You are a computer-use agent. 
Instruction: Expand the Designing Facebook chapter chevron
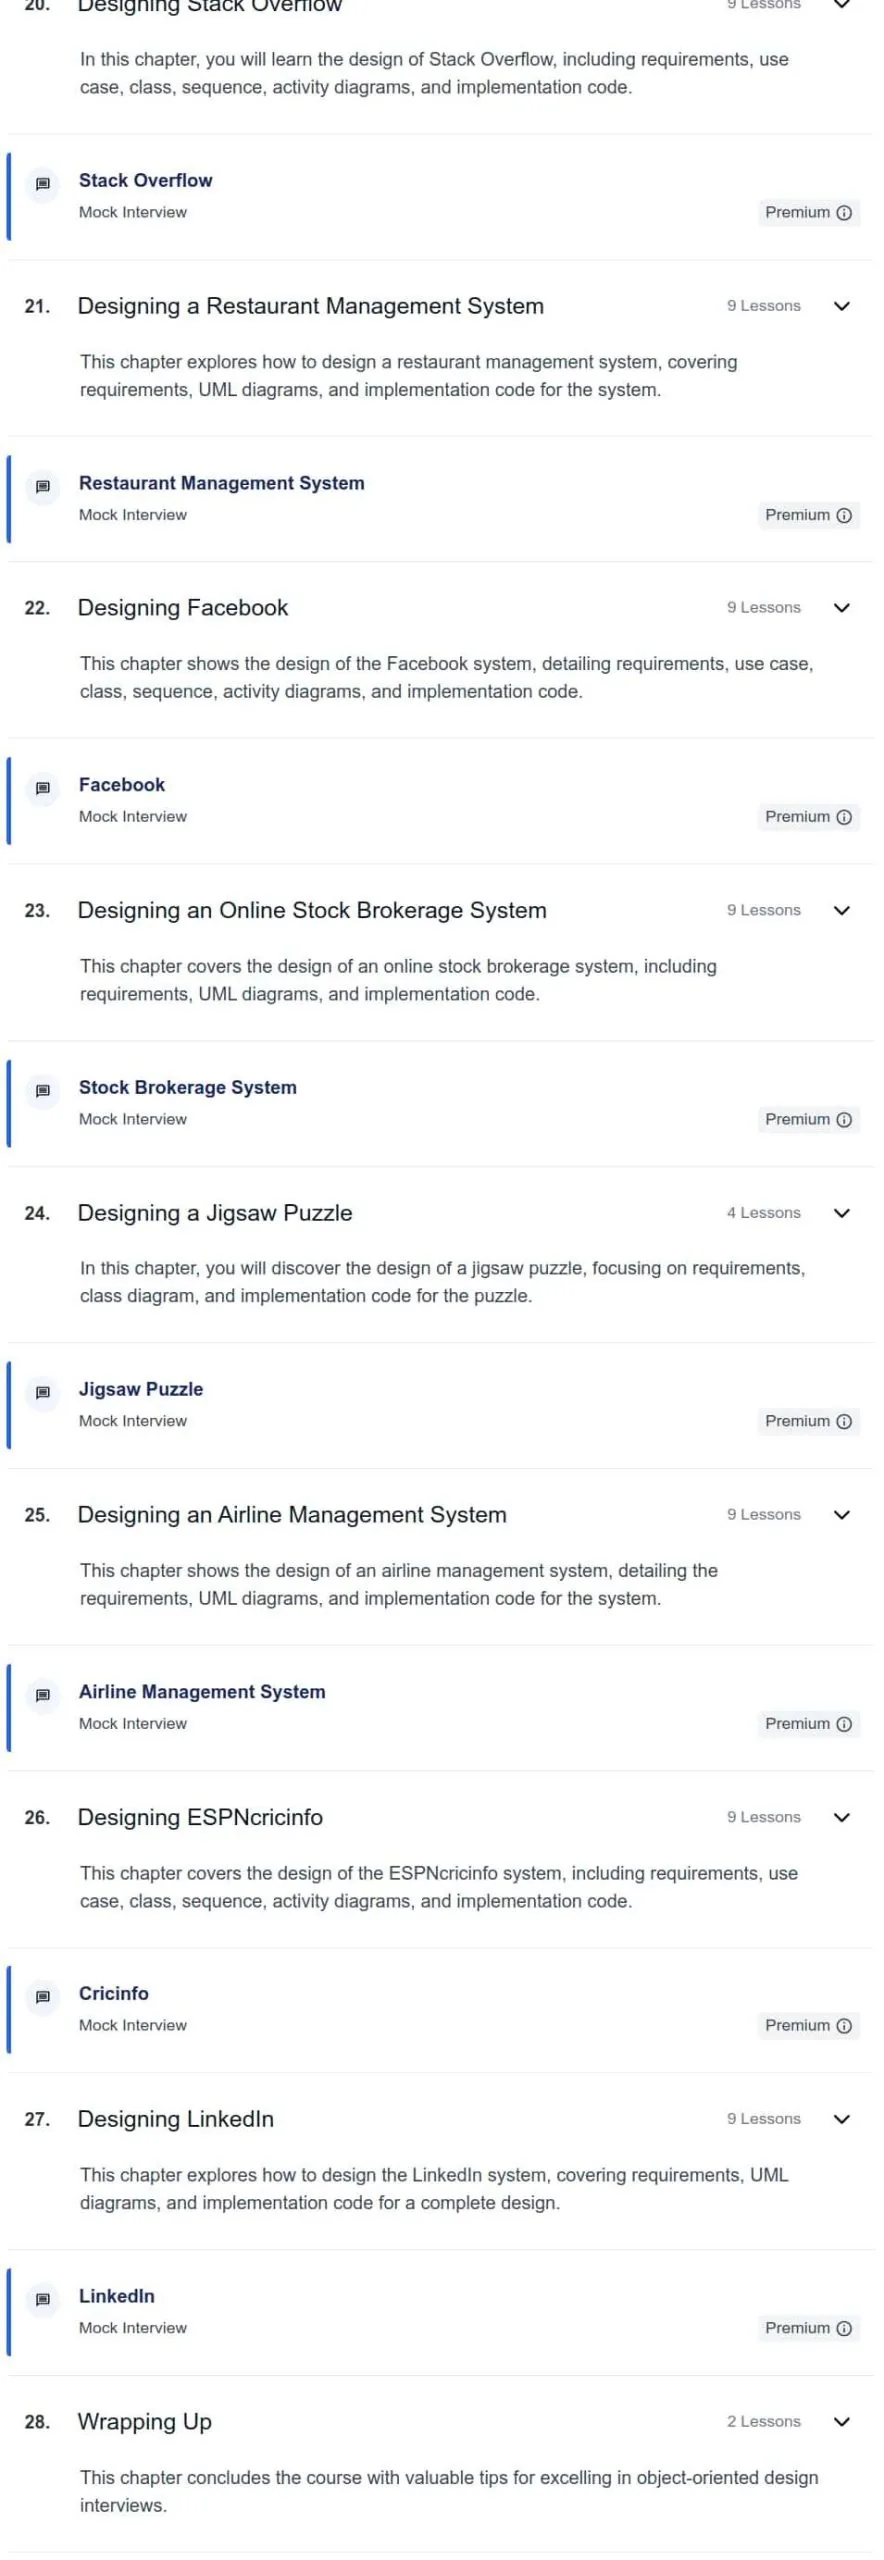(842, 608)
